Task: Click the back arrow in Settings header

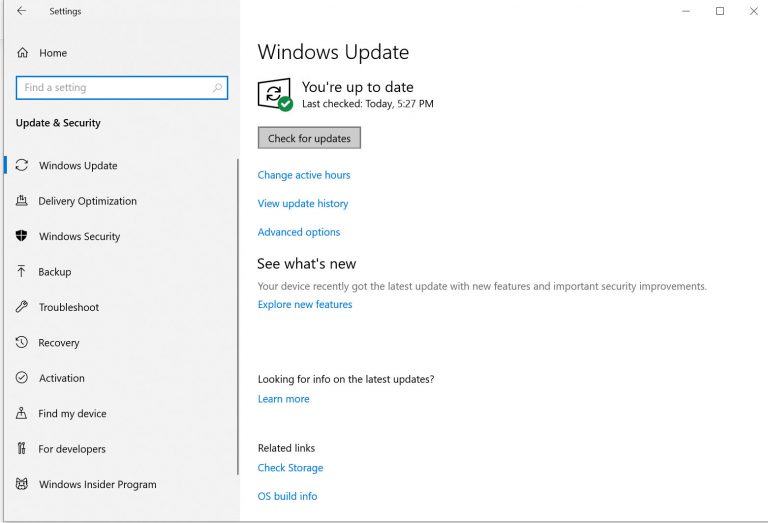Action: click(22, 11)
